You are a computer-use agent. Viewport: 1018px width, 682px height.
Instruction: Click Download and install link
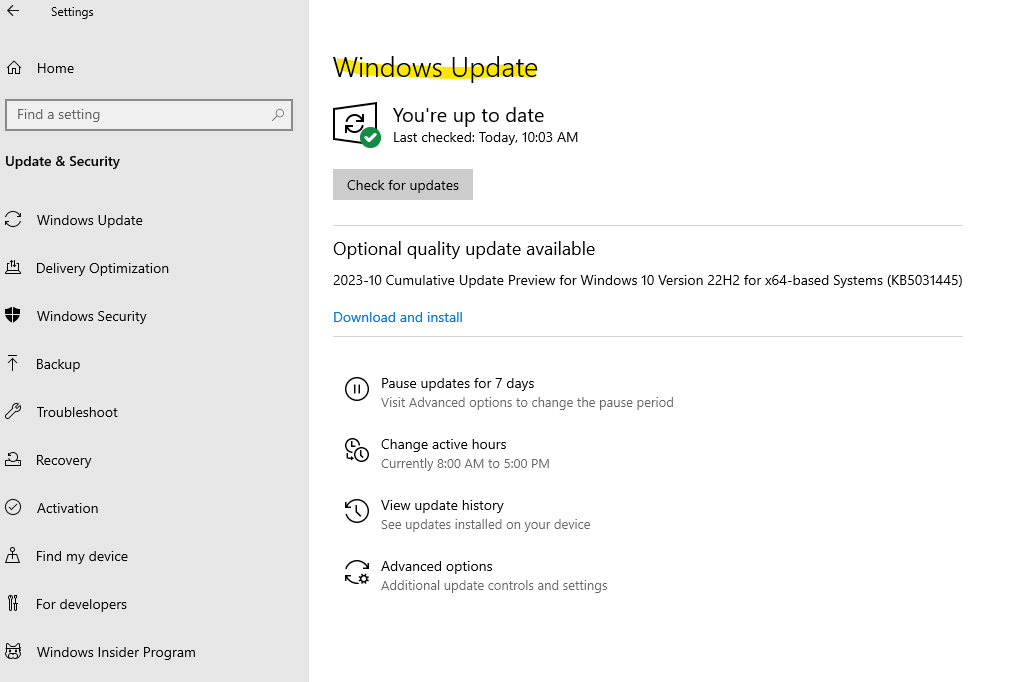(x=397, y=318)
